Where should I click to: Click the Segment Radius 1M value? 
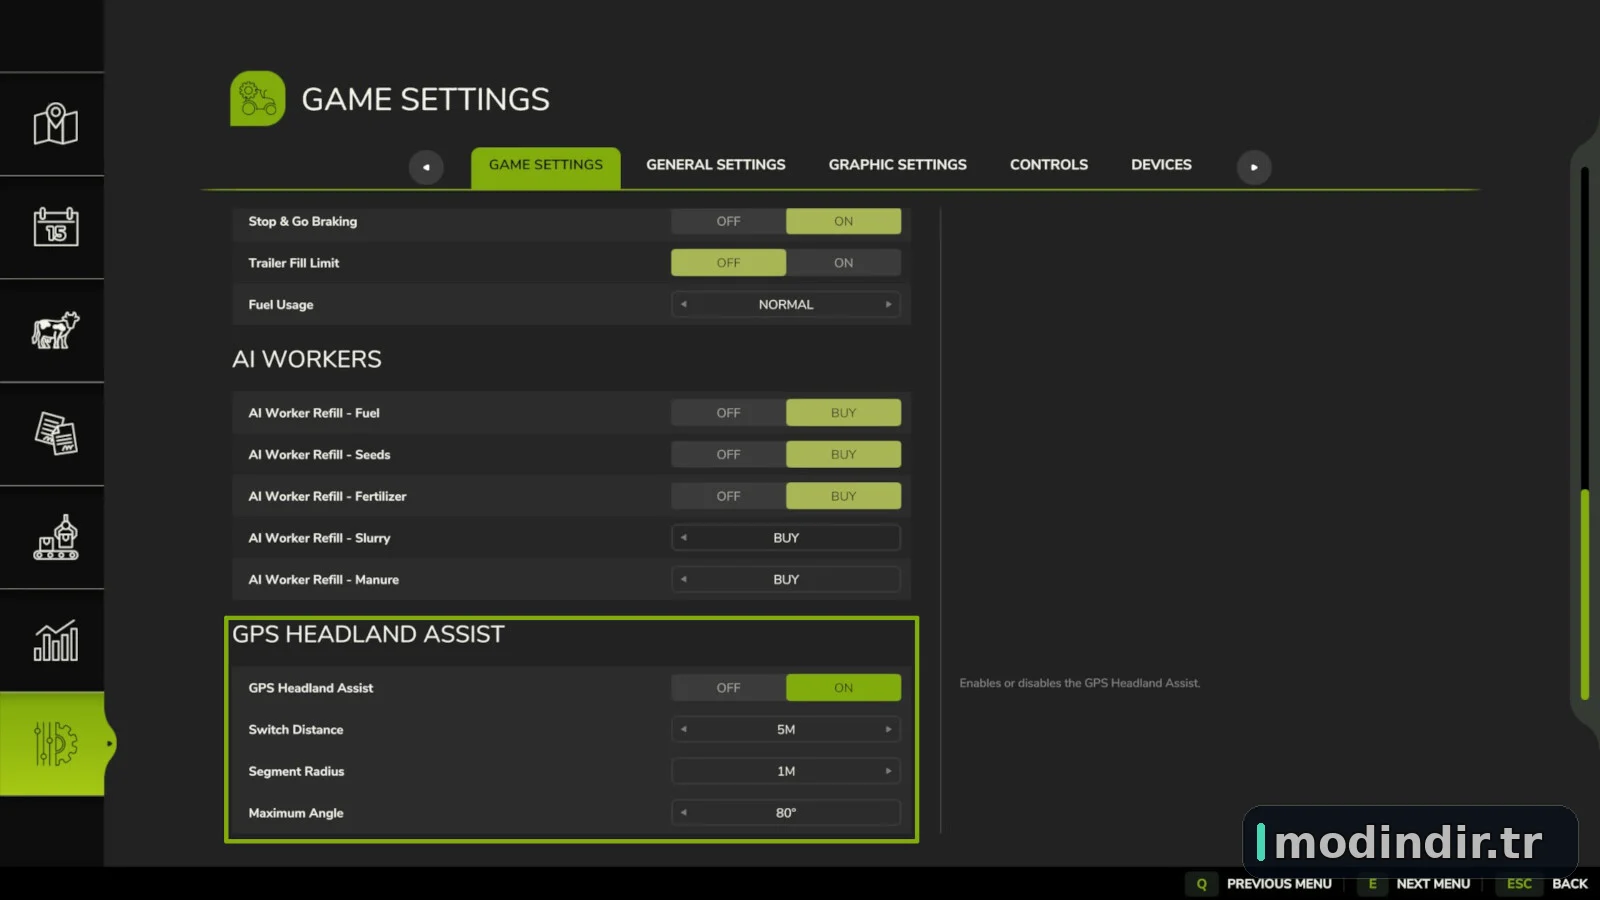[x=786, y=772]
